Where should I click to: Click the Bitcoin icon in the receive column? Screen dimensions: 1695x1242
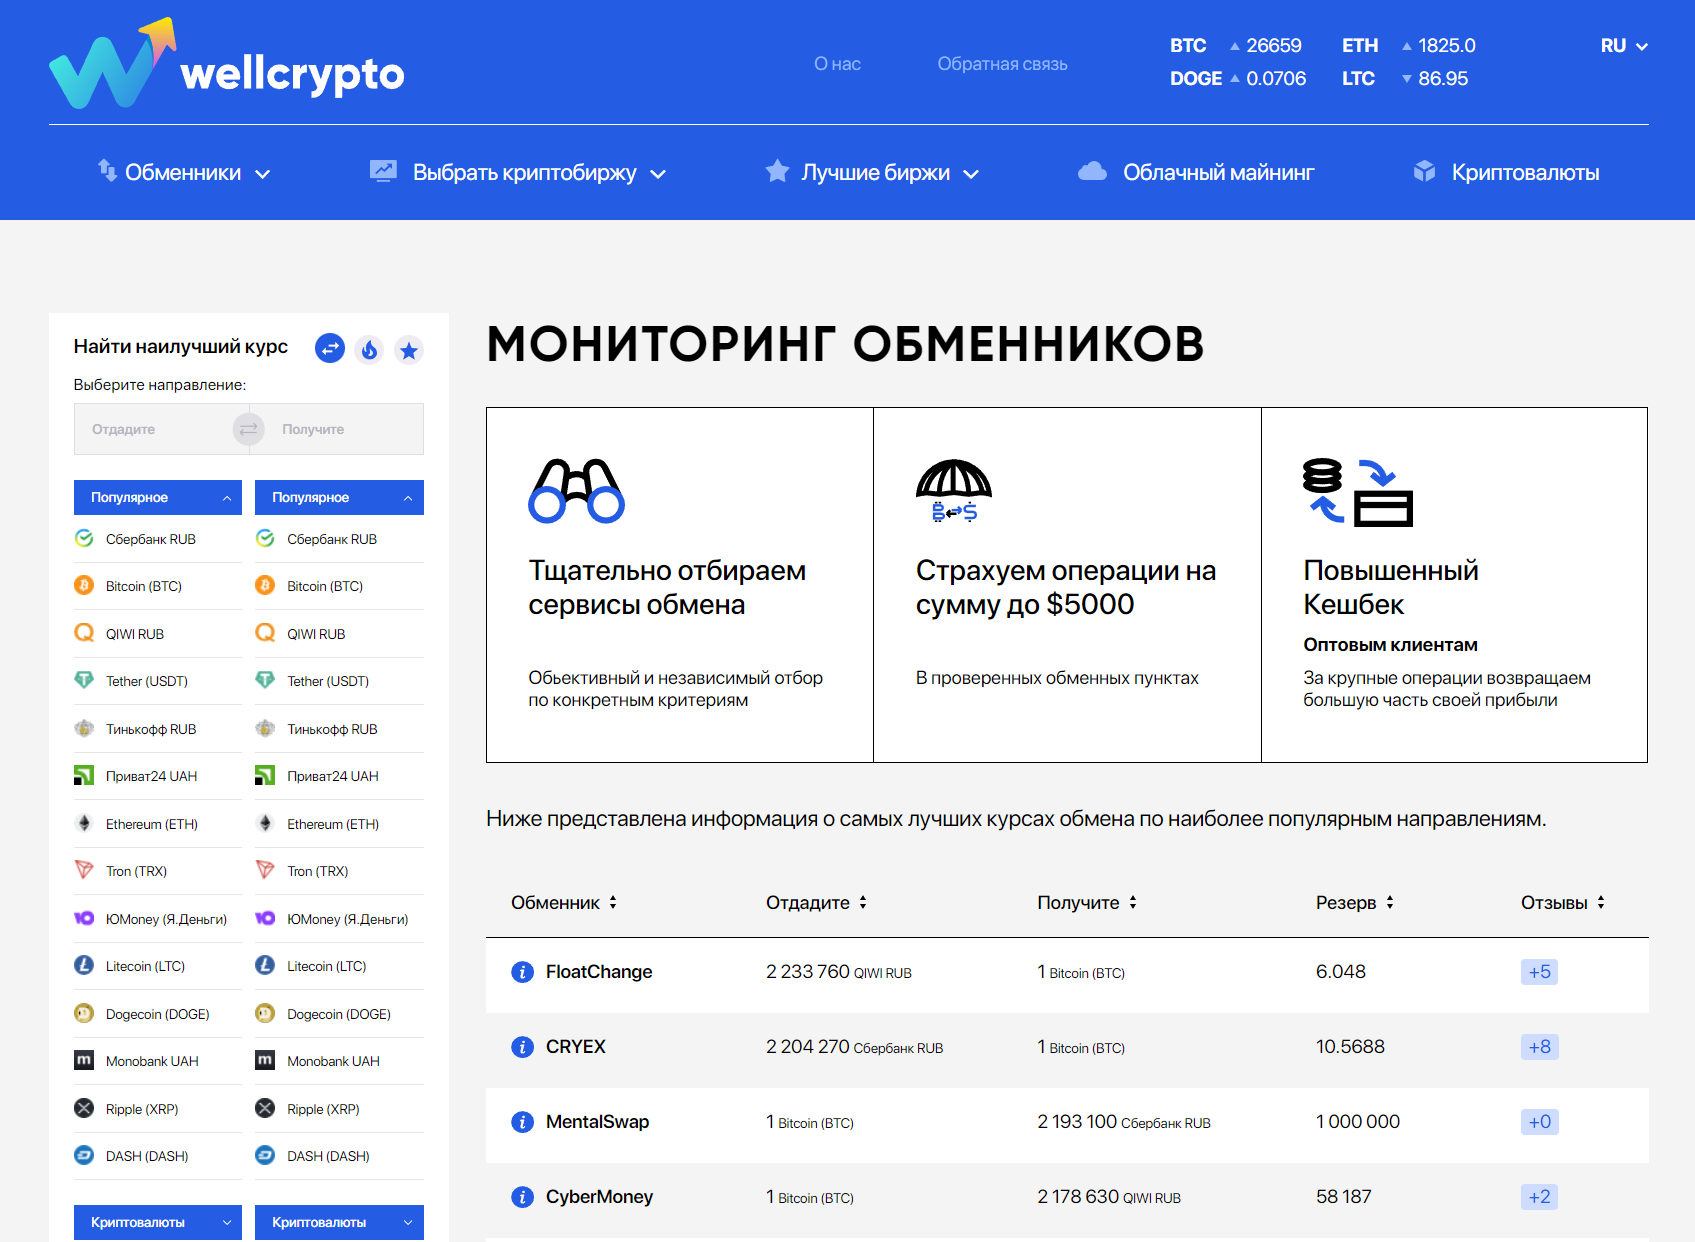click(265, 585)
